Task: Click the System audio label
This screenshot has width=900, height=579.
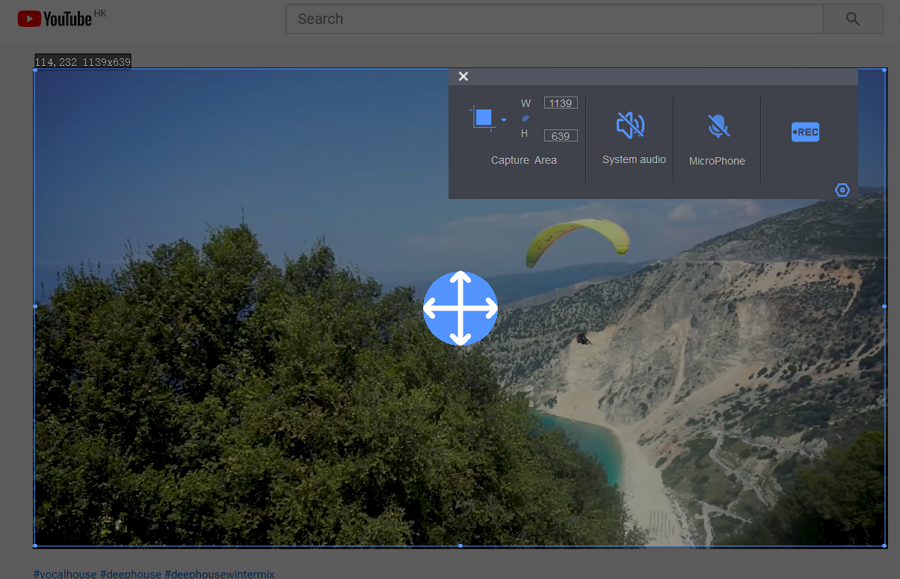Action: (634, 160)
